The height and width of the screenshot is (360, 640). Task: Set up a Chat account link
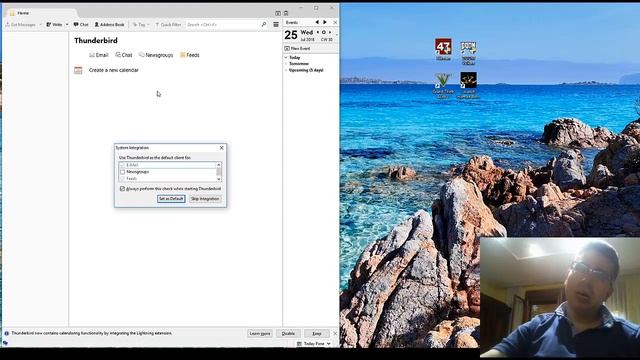coord(124,55)
